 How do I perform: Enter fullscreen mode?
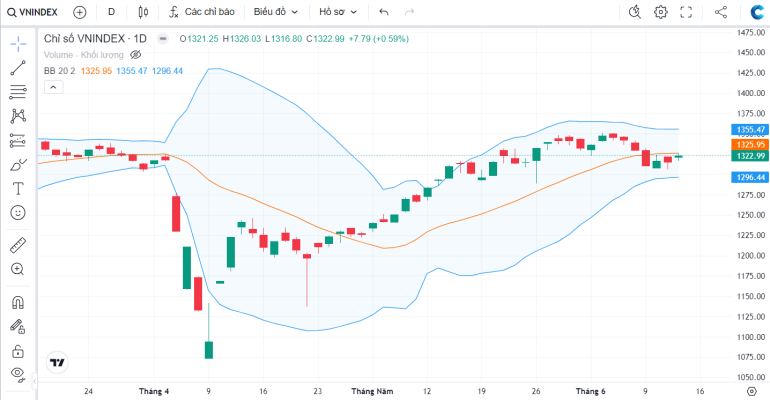pyautogui.click(x=686, y=12)
